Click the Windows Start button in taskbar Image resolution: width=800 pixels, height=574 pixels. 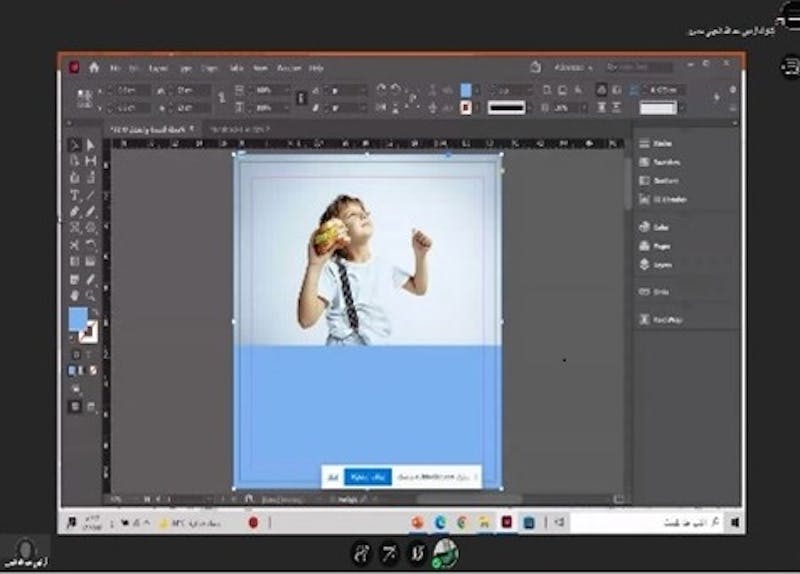(734, 522)
